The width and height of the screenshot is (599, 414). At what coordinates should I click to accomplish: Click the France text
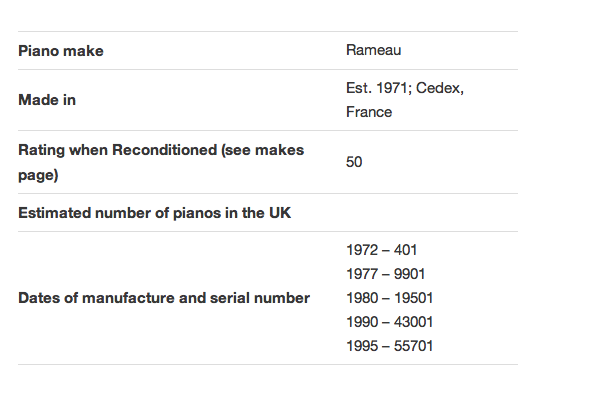click(369, 112)
